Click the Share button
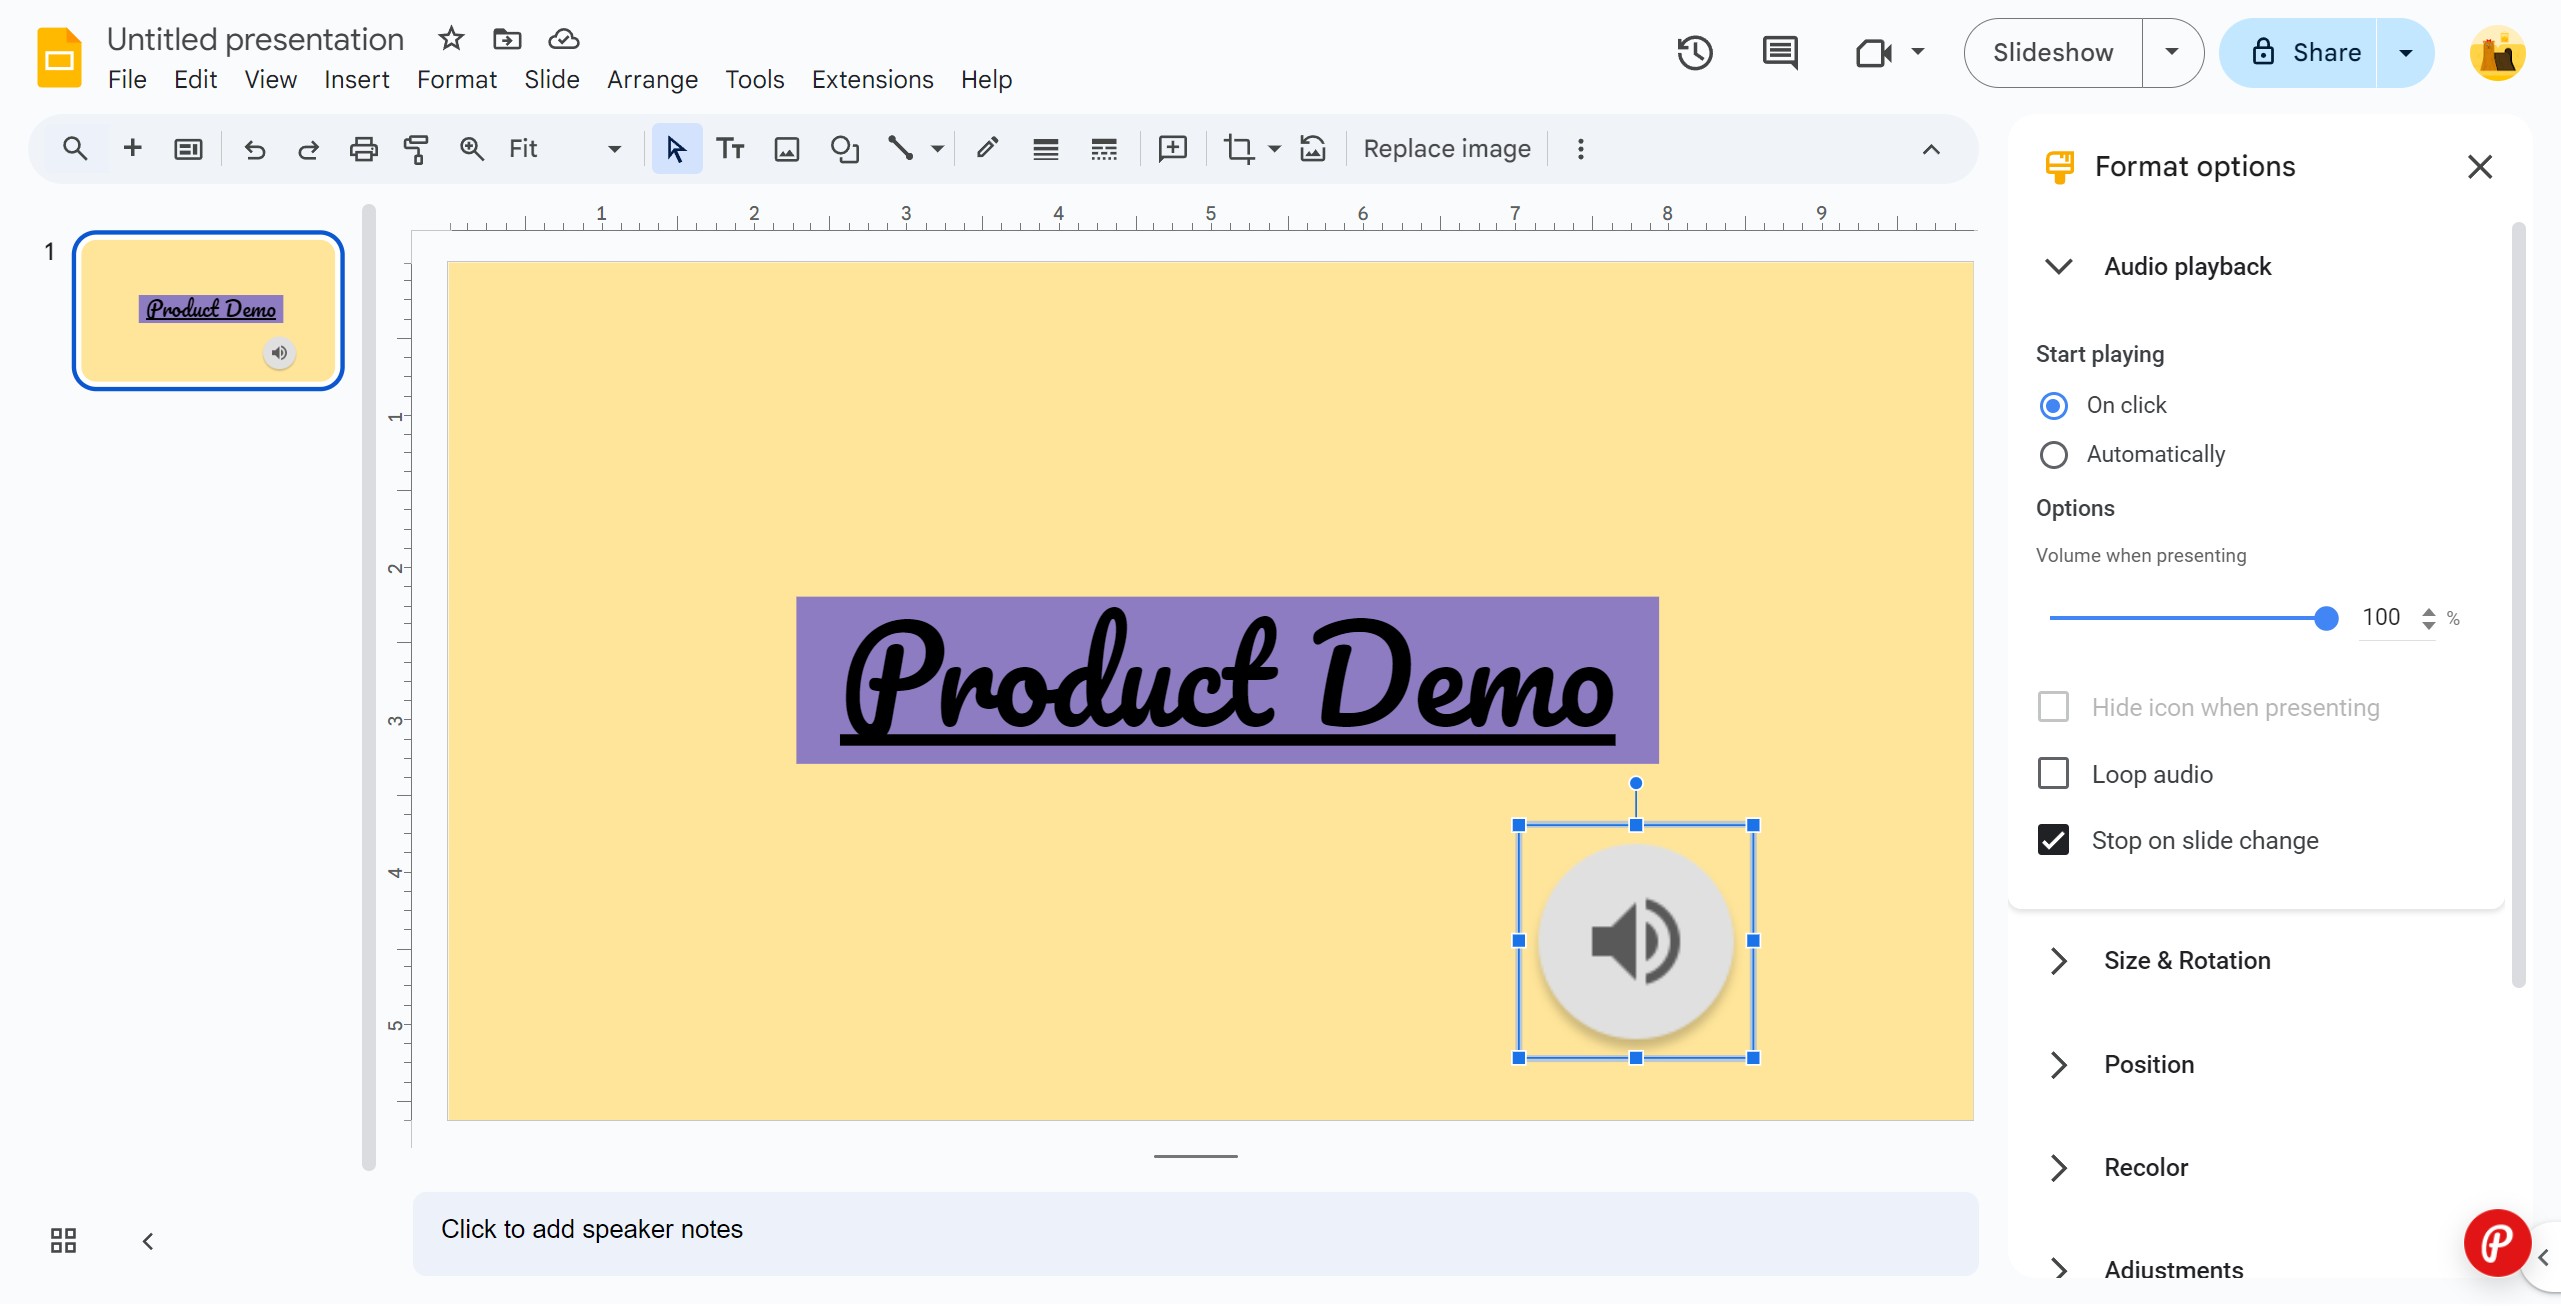 [x=2299, y=53]
